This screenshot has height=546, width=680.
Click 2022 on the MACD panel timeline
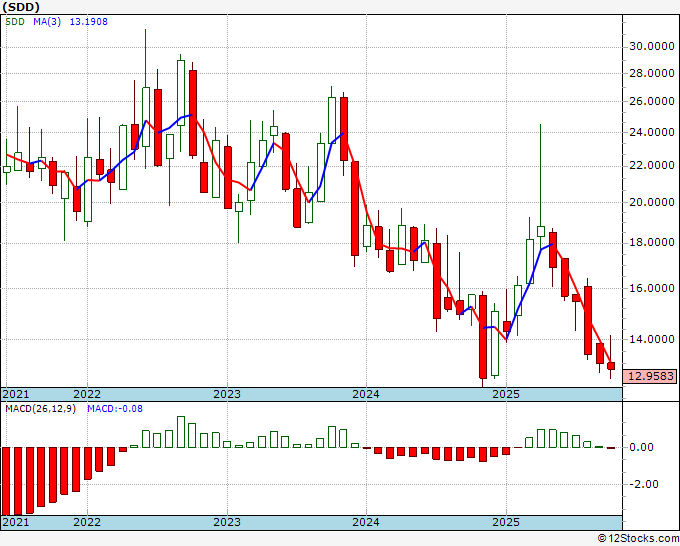point(87,522)
